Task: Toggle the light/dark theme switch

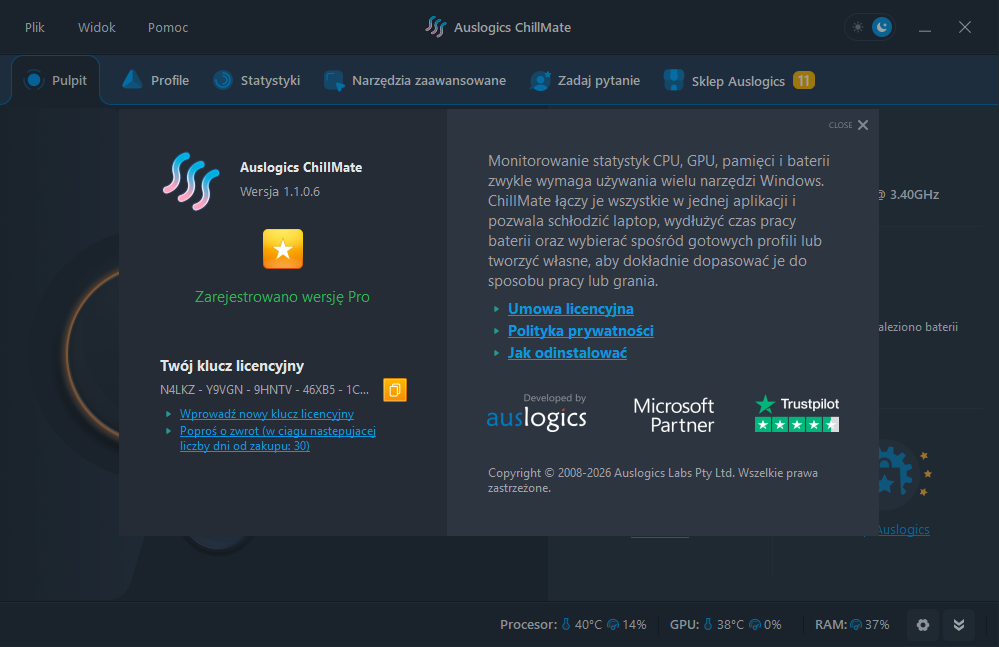Action: (x=870, y=27)
